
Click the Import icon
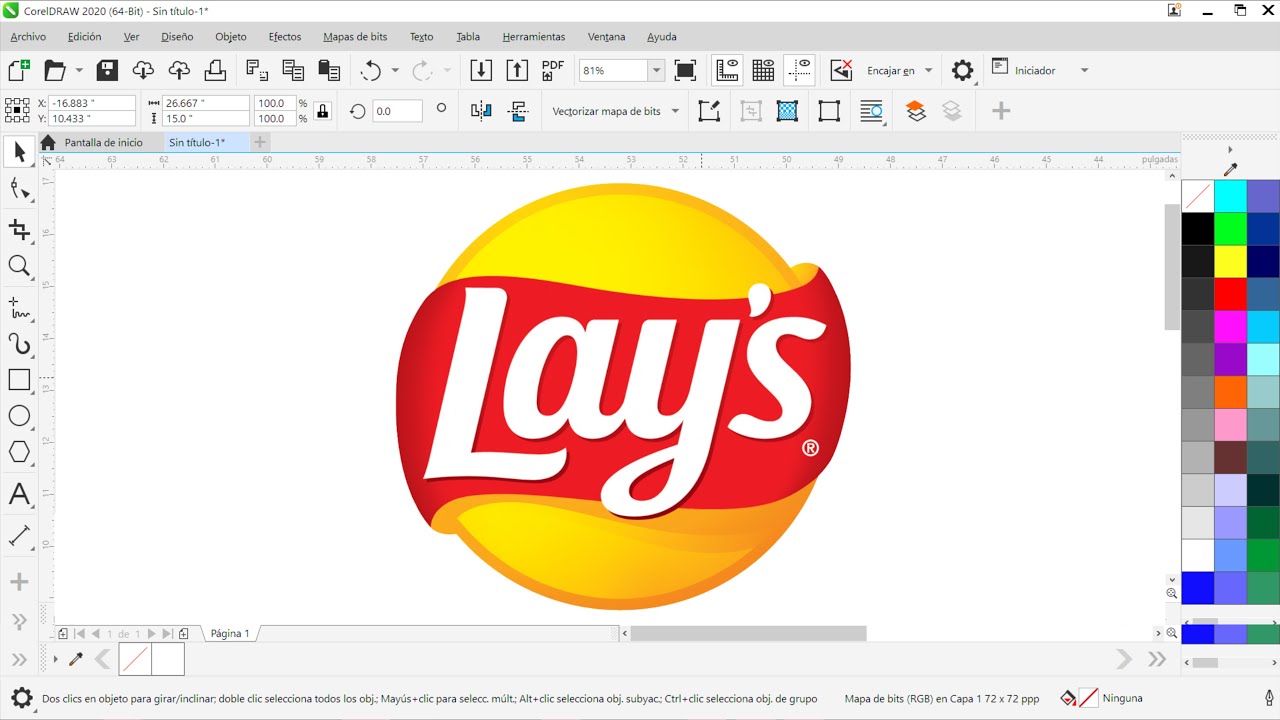481,70
